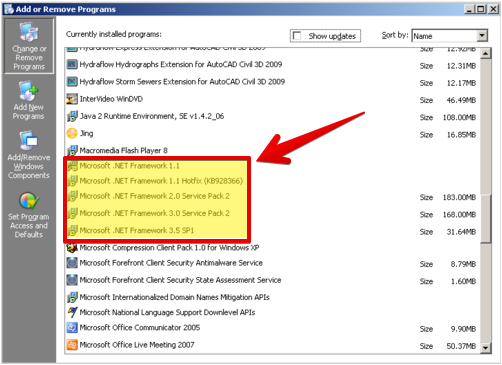Click the 8.79MB size value
Viewport: 502px width, 365px height.
pyautogui.click(x=463, y=264)
